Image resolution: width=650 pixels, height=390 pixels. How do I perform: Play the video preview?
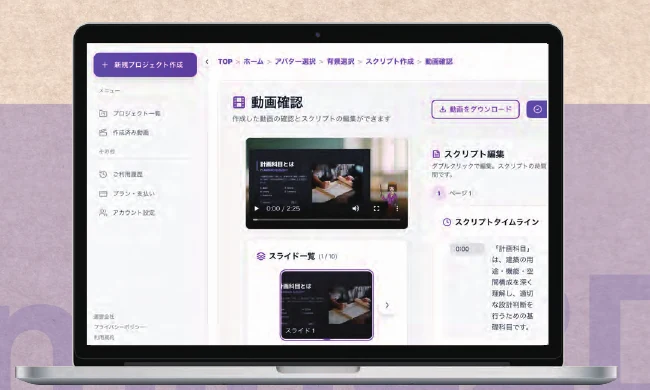click(x=257, y=208)
